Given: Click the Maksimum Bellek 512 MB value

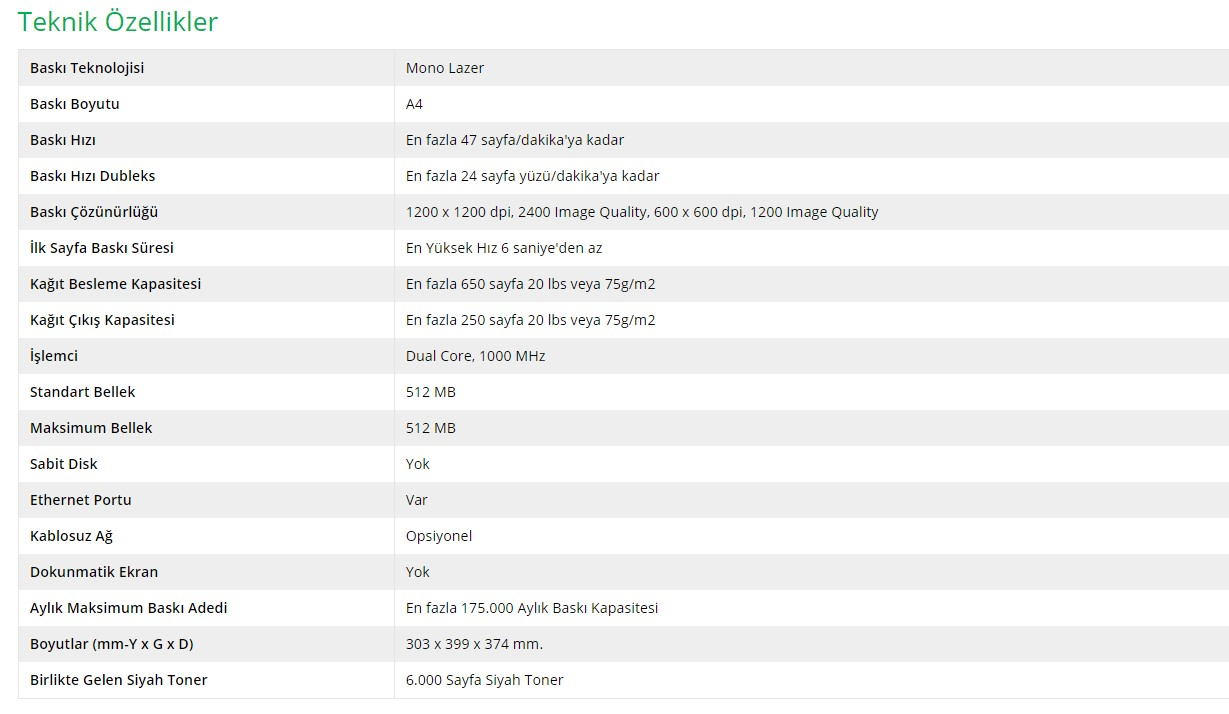Looking at the screenshot, I should point(431,428).
